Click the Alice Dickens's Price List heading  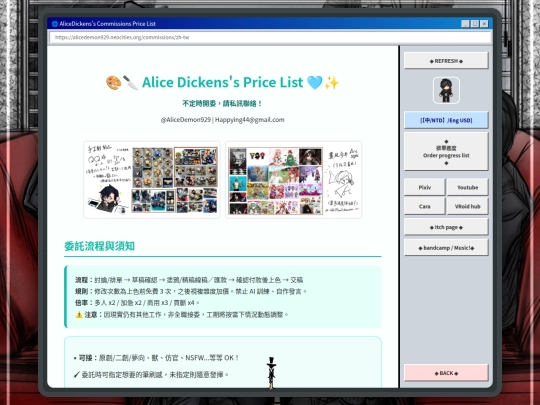coord(222,82)
